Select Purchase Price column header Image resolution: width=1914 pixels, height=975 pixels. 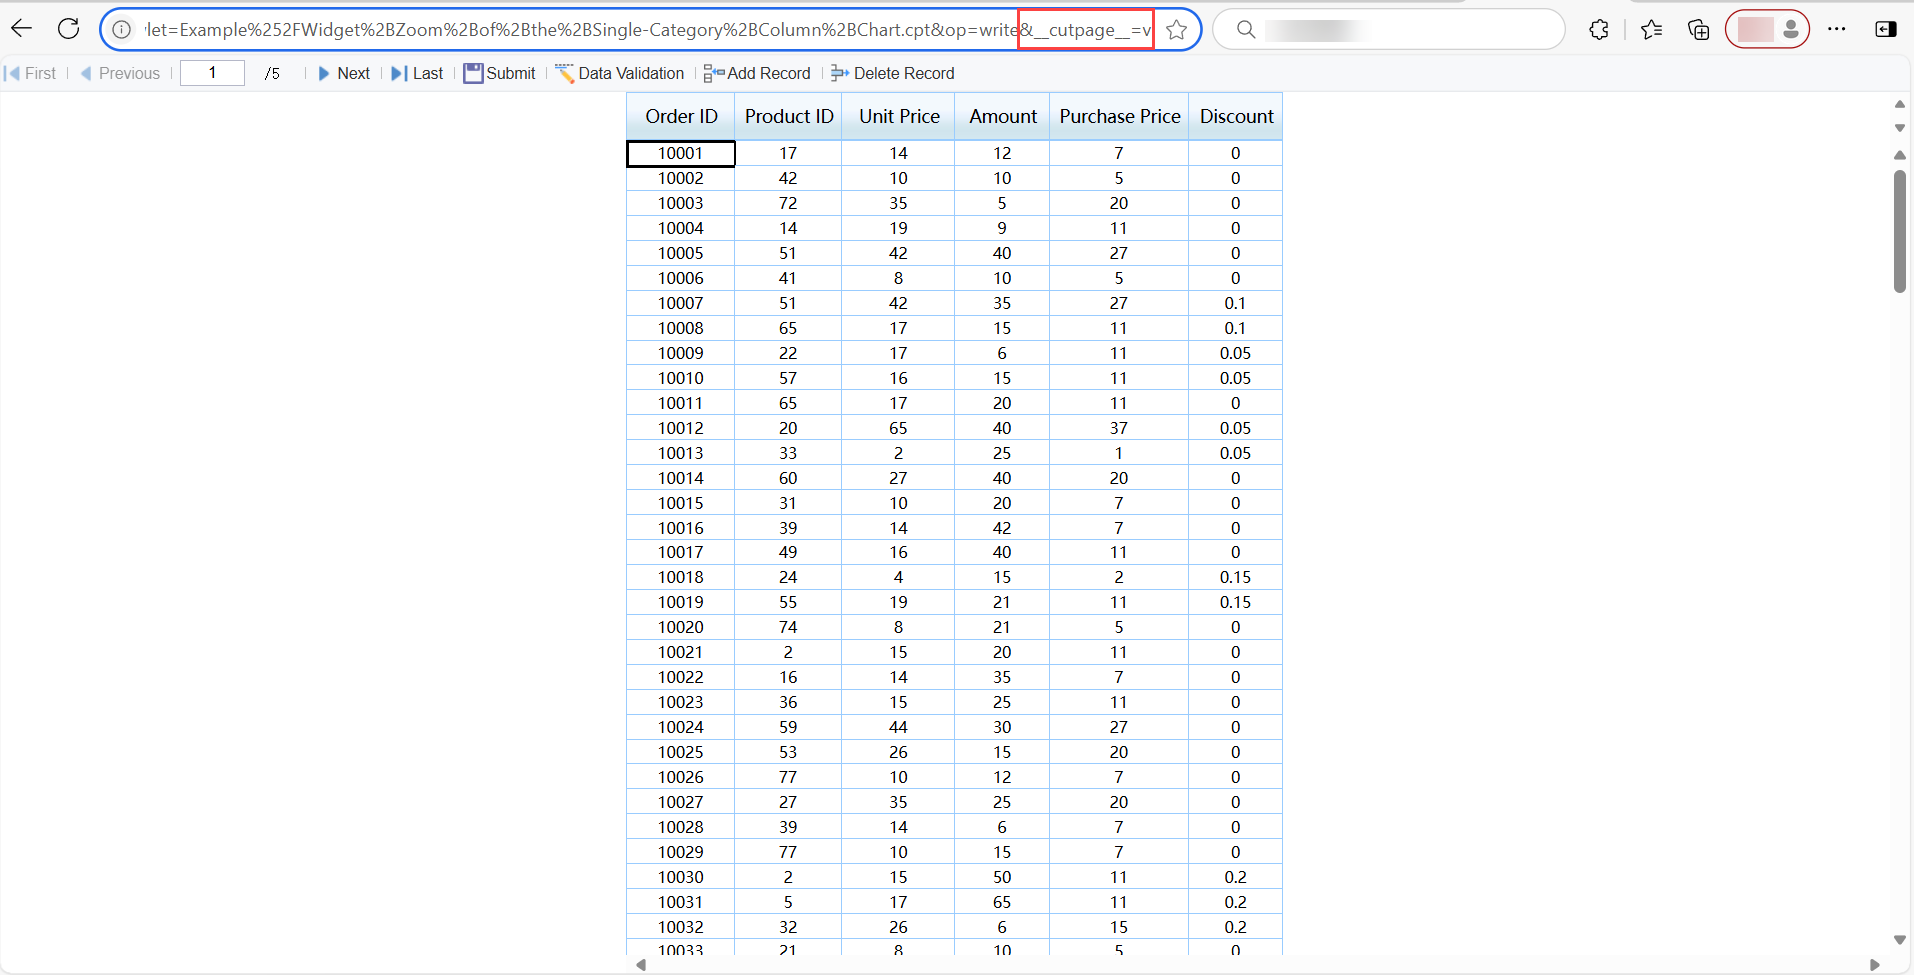coord(1120,116)
